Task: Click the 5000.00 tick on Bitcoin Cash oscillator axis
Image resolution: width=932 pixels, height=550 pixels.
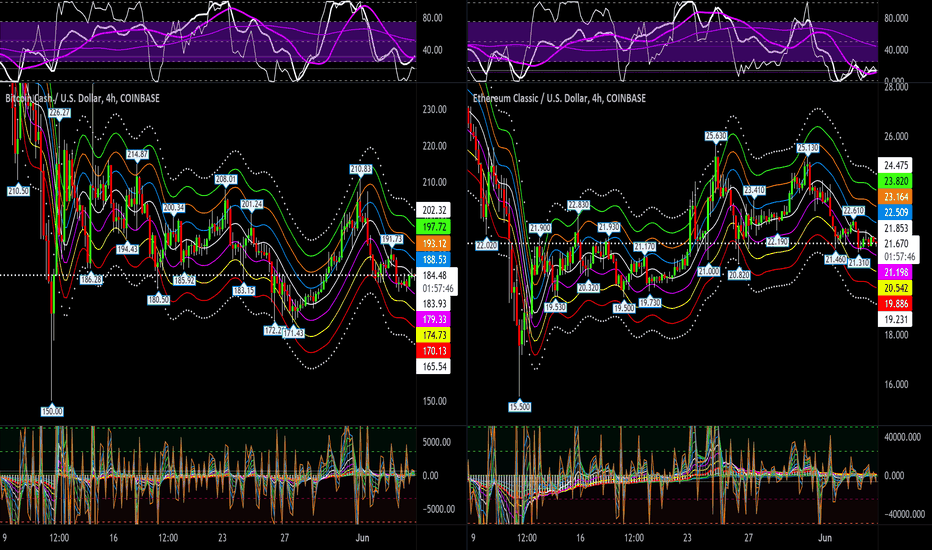Action: (x=437, y=442)
